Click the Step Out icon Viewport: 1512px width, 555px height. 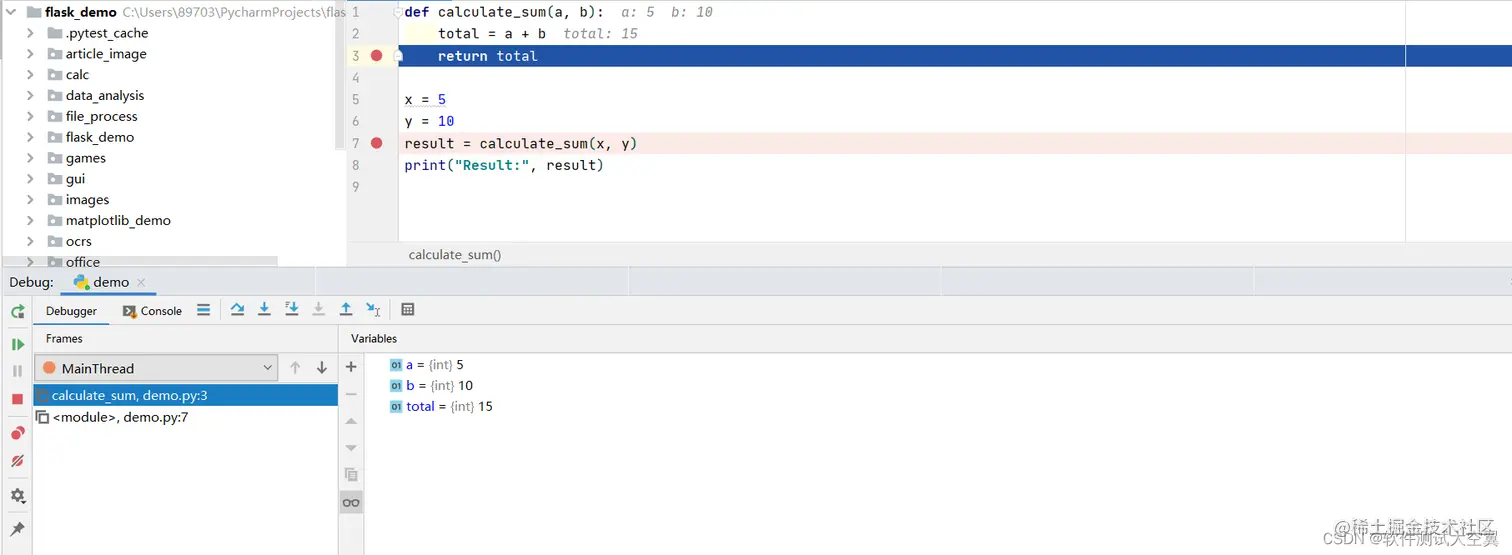click(x=346, y=310)
